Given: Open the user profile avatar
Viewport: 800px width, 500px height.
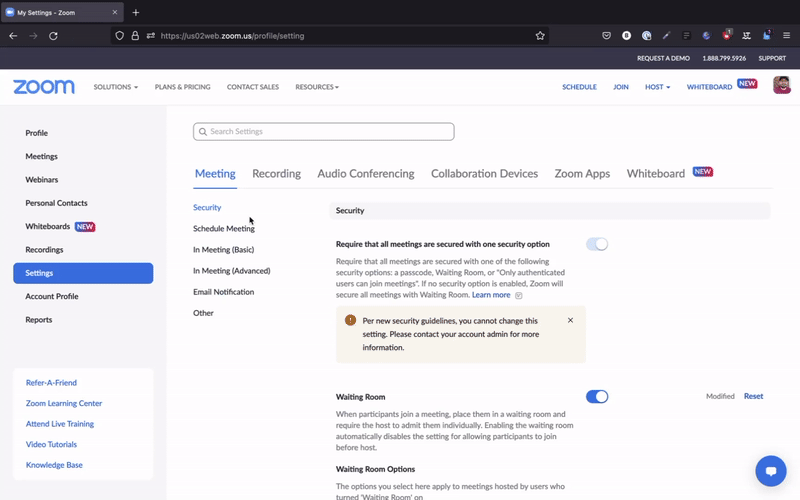Looking at the screenshot, I should tap(782, 85).
